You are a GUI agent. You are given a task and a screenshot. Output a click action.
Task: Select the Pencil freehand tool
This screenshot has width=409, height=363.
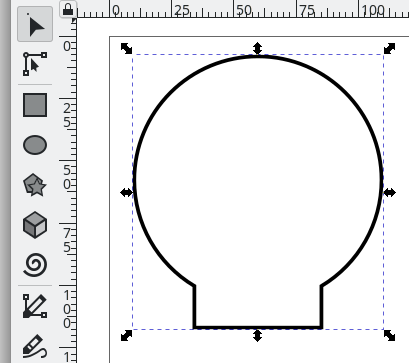(x=35, y=347)
